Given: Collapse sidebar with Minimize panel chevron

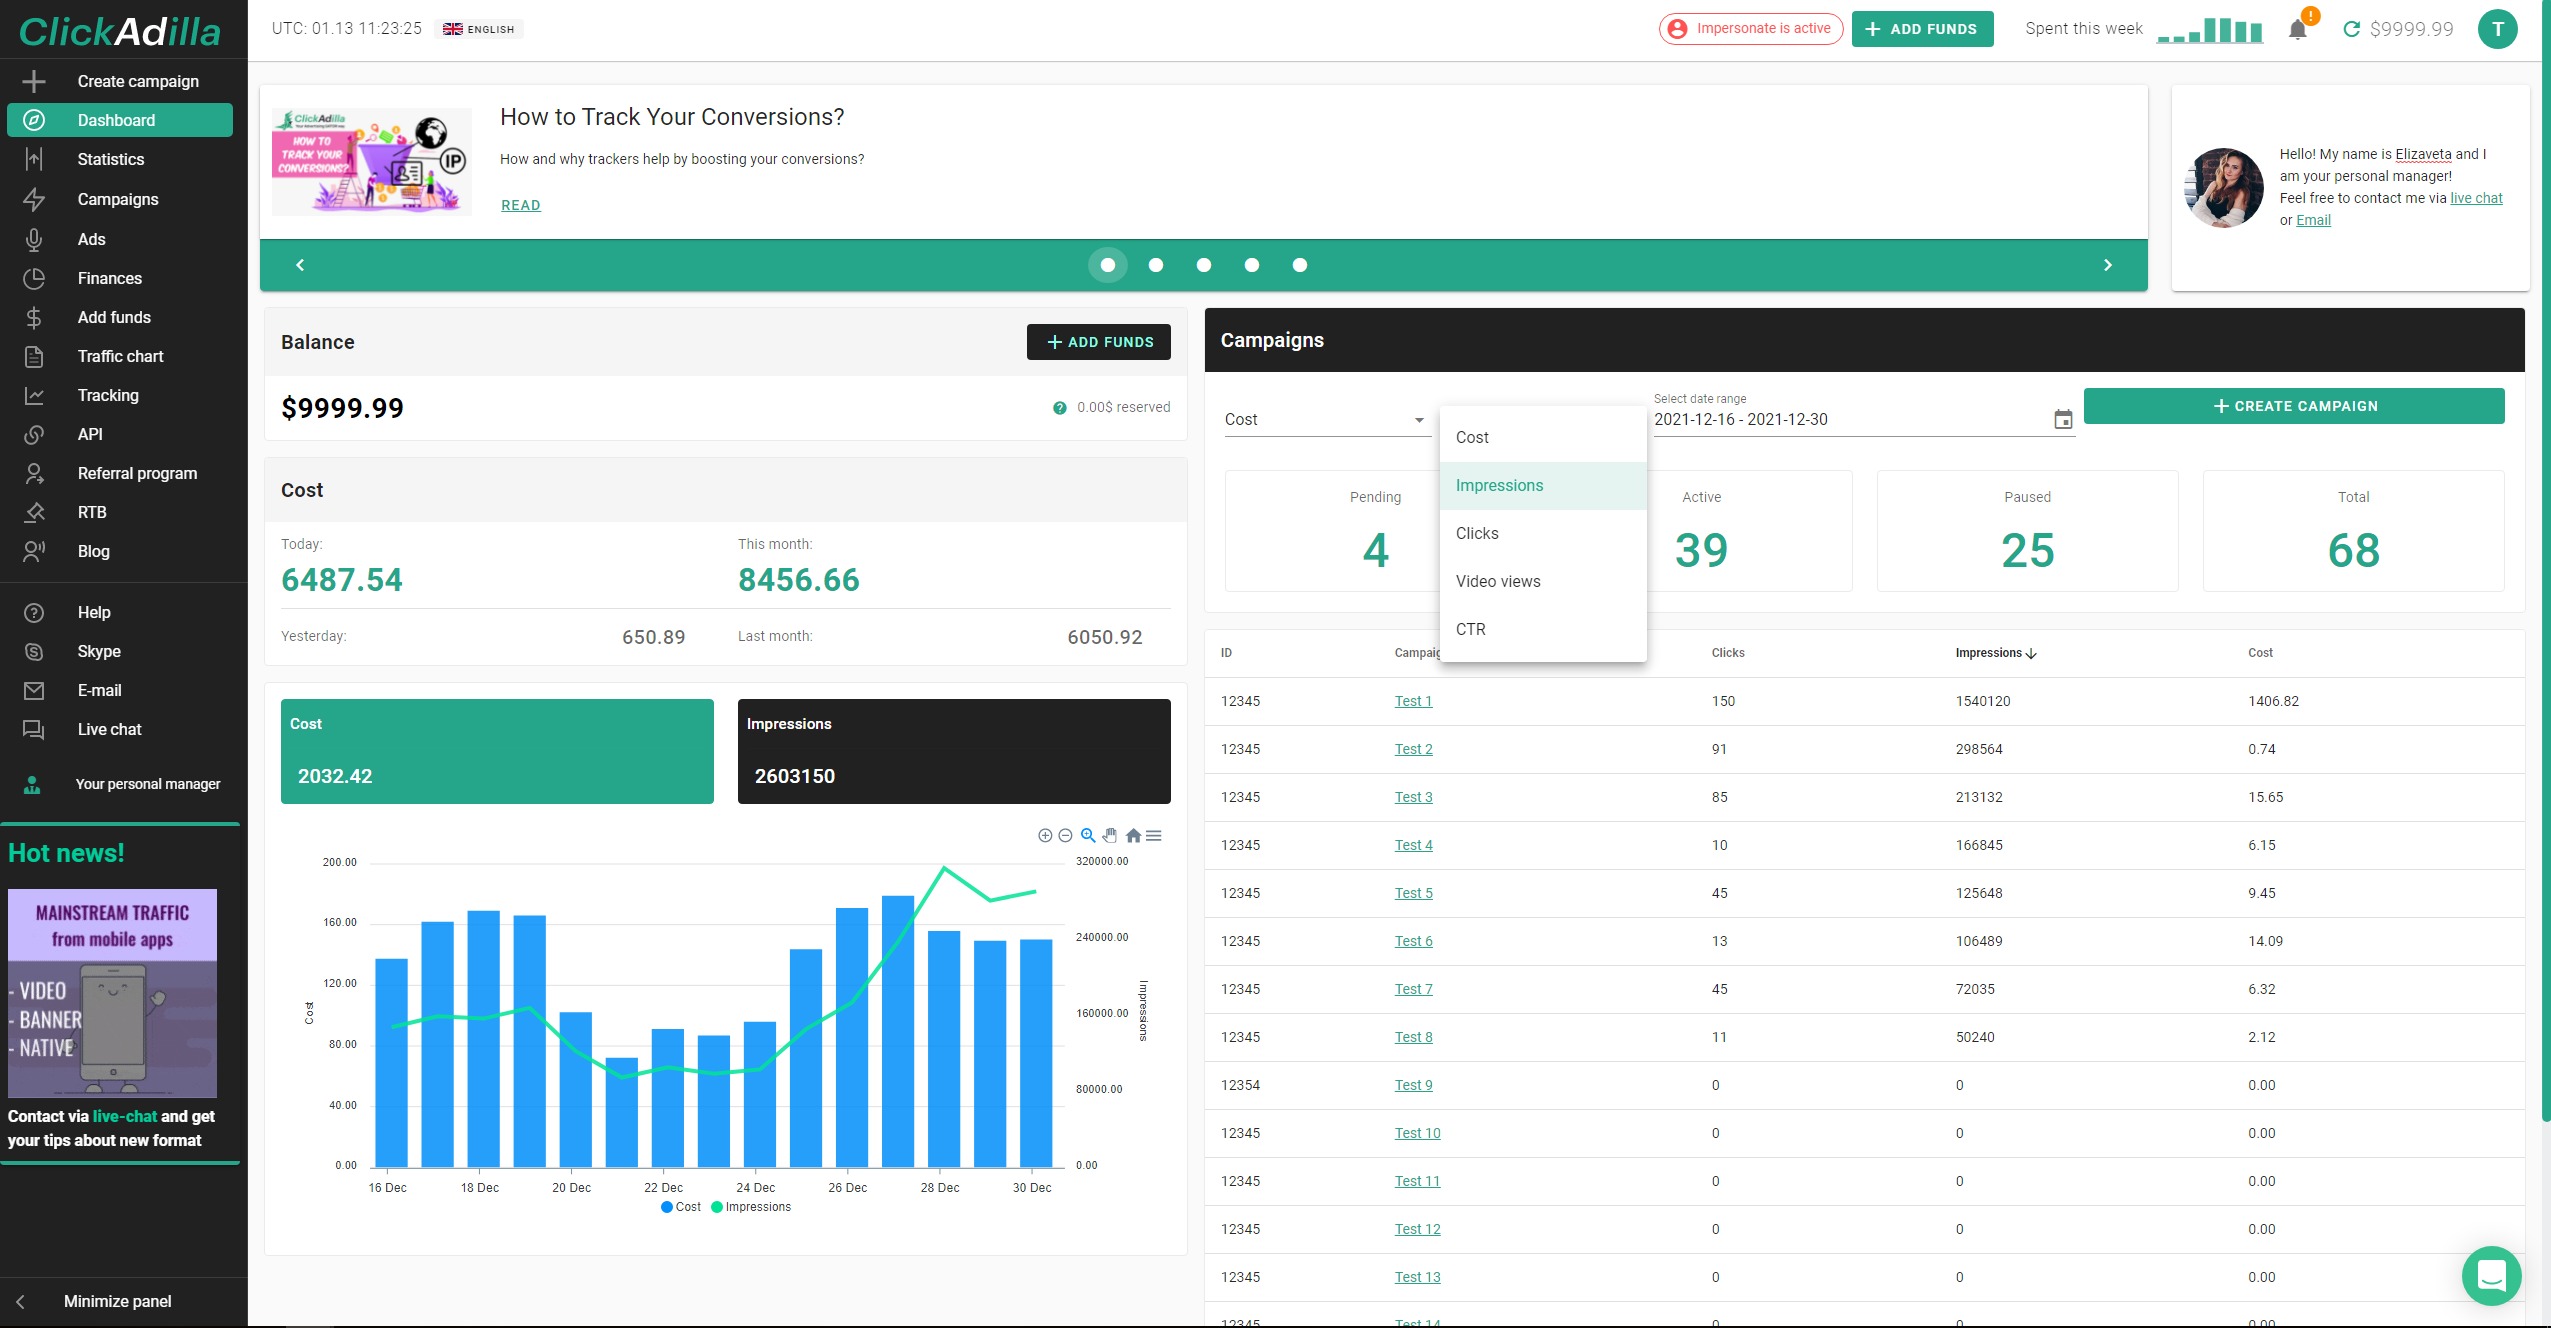Looking at the screenshot, I should (x=21, y=1301).
